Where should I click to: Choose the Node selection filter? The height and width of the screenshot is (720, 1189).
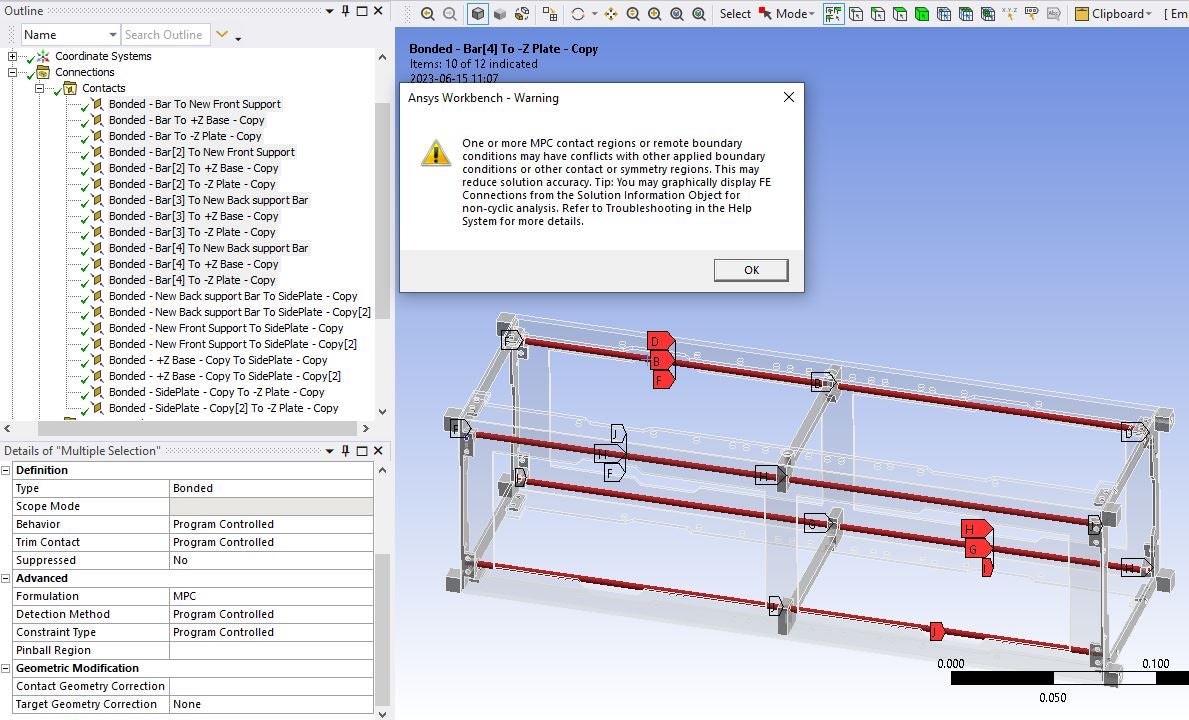pyautogui.click(x=944, y=14)
